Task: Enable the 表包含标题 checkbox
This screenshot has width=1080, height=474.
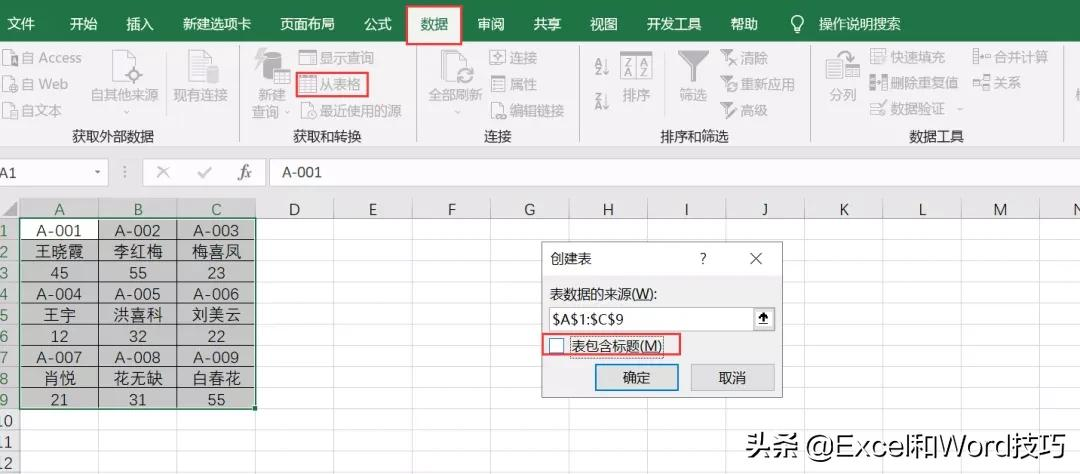Action: pos(556,346)
